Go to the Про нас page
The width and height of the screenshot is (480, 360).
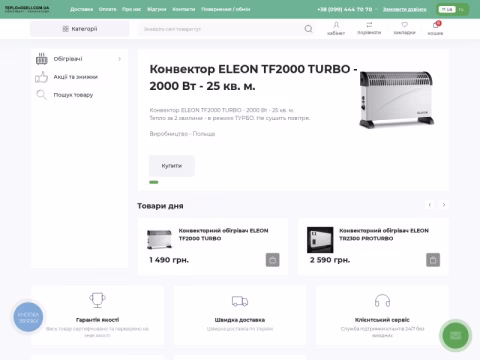point(132,9)
